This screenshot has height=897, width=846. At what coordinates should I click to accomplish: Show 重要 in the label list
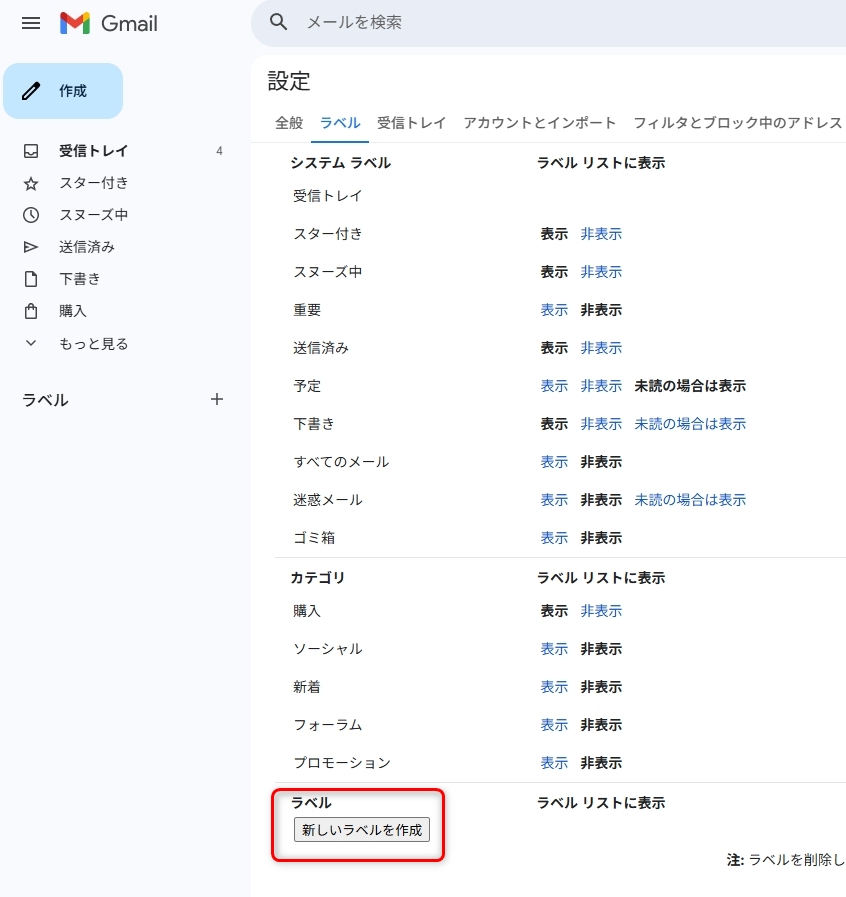(x=554, y=310)
